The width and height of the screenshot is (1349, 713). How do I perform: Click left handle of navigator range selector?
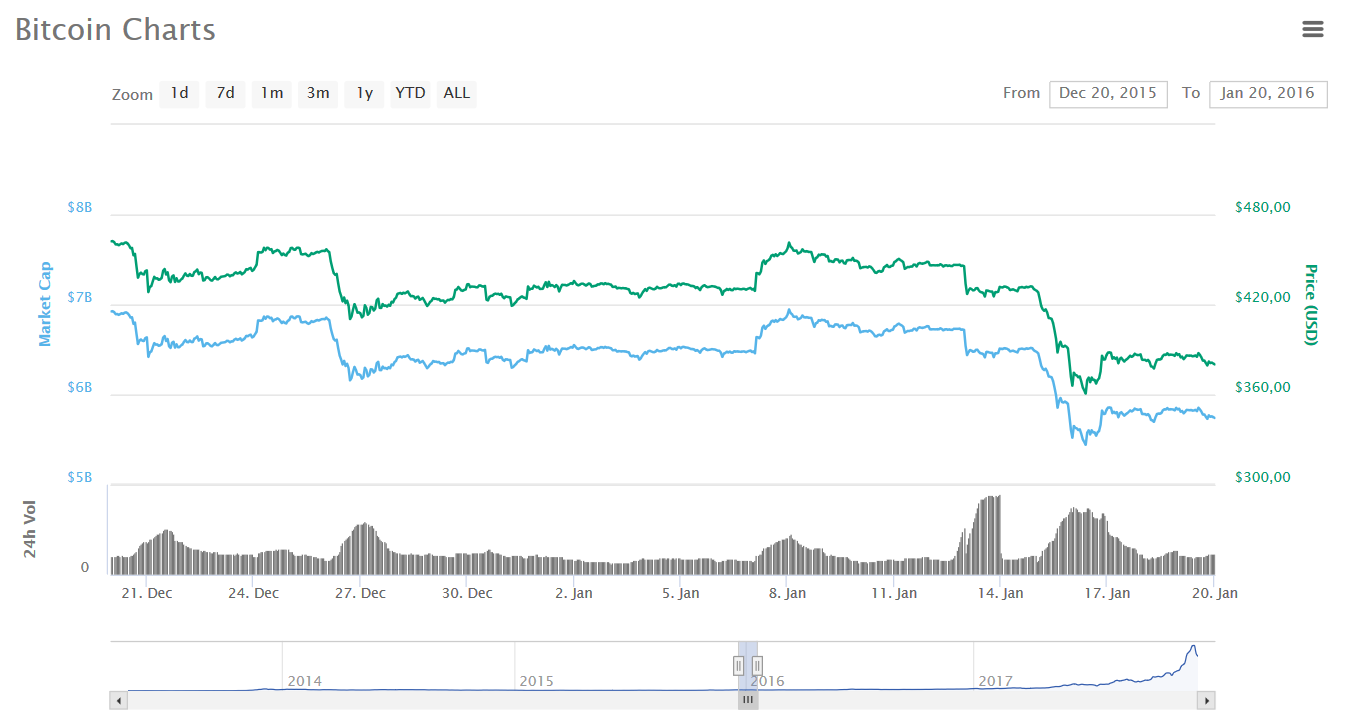pyautogui.click(x=739, y=665)
